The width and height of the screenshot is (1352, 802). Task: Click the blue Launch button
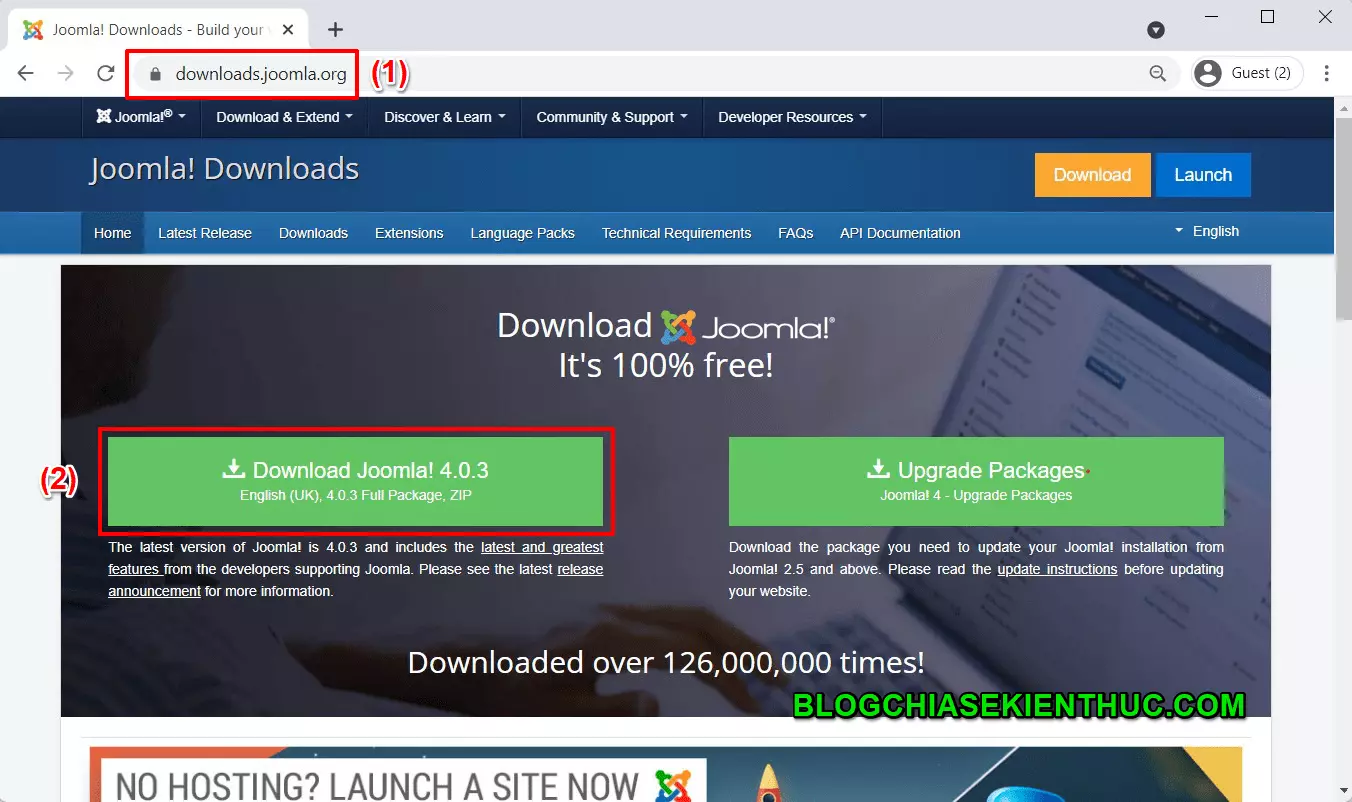[1203, 175]
